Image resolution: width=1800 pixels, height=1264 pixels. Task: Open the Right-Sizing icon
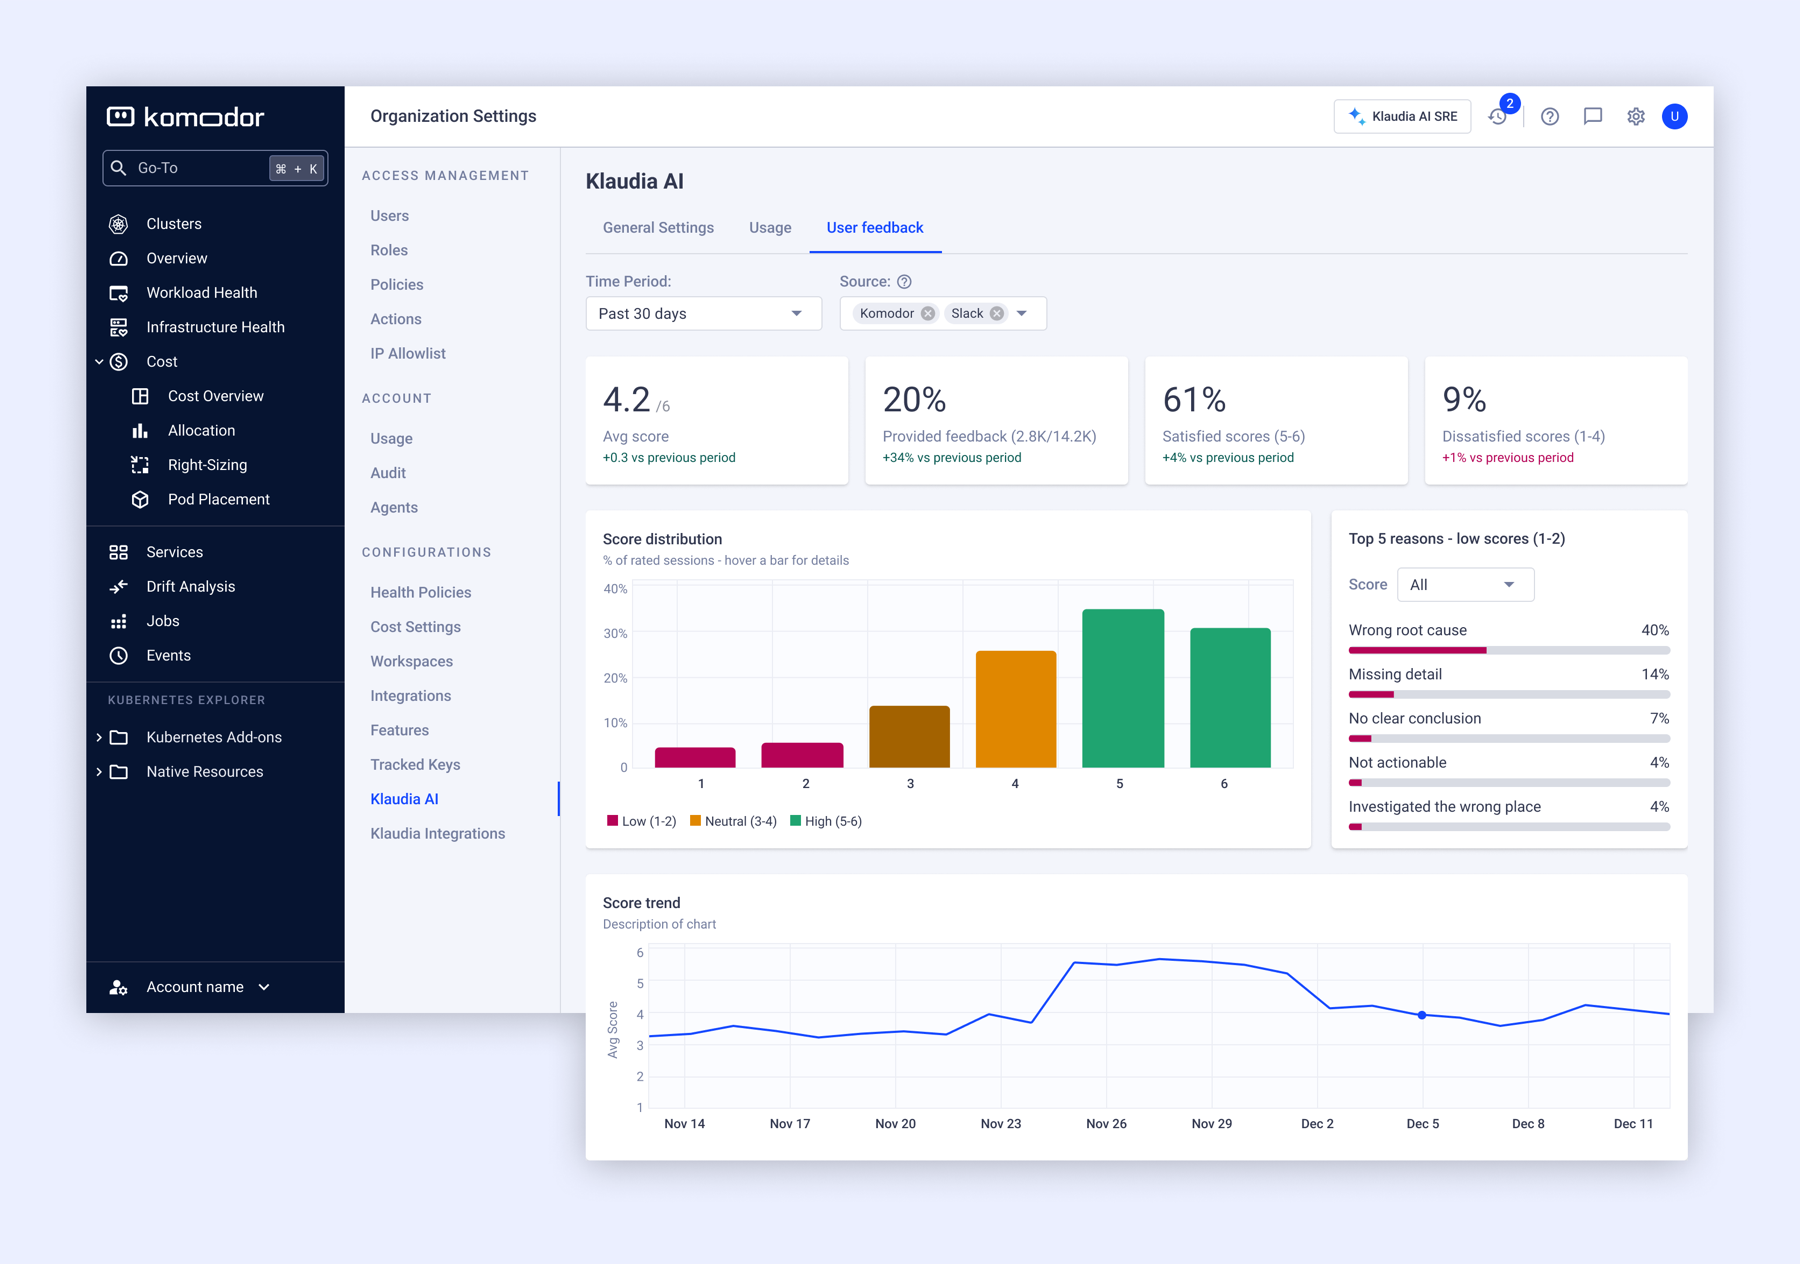pos(140,465)
